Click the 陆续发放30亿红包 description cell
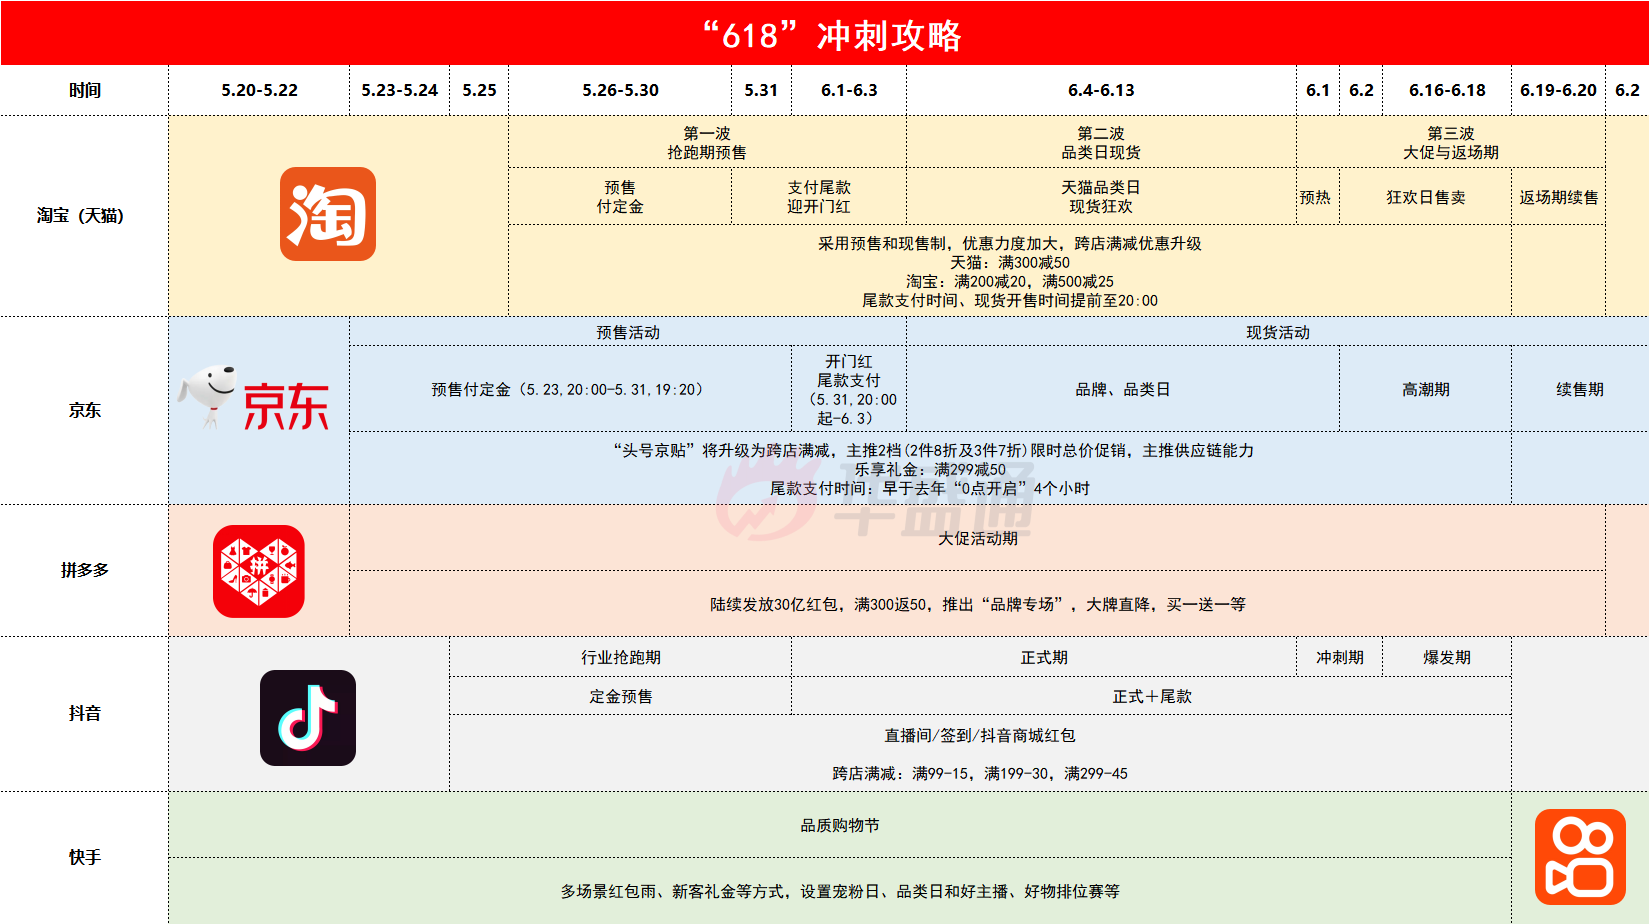The image size is (1650, 924). 977,604
